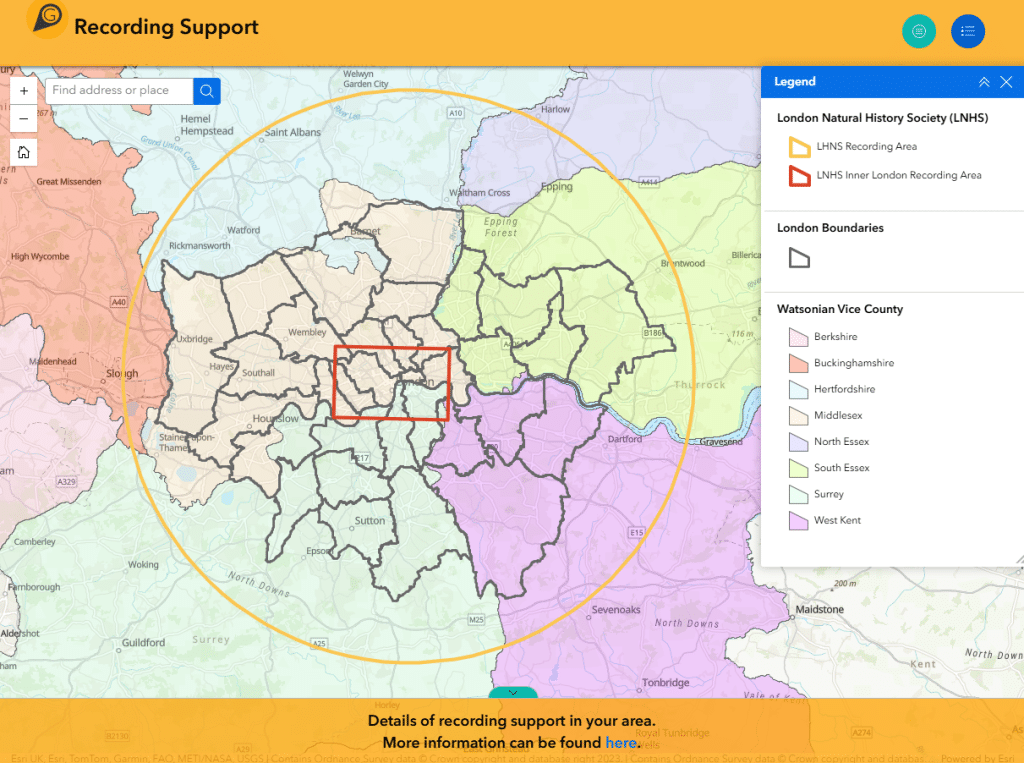Click 'London Natural History Society (LNHS)' heading
The height and width of the screenshot is (763, 1024).
coord(882,118)
